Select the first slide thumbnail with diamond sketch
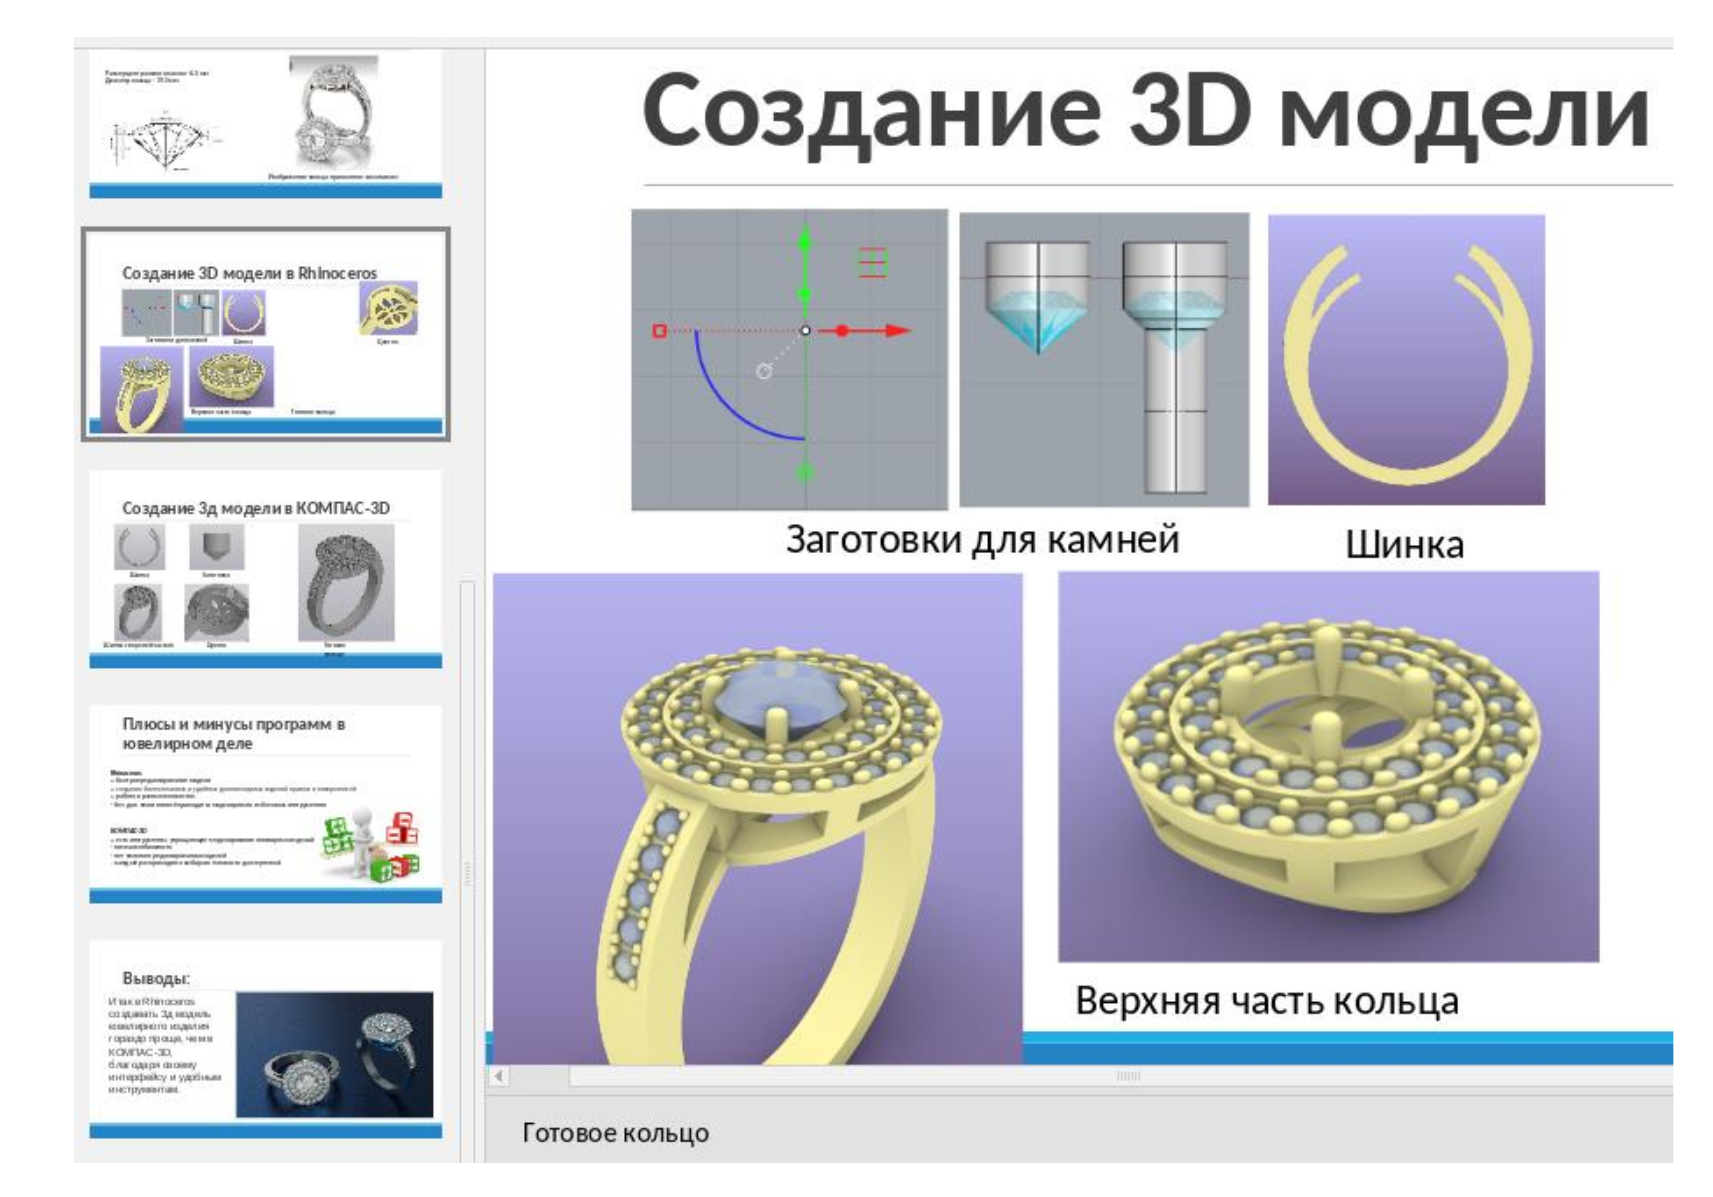1713x1197 pixels. [x=265, y=122]
